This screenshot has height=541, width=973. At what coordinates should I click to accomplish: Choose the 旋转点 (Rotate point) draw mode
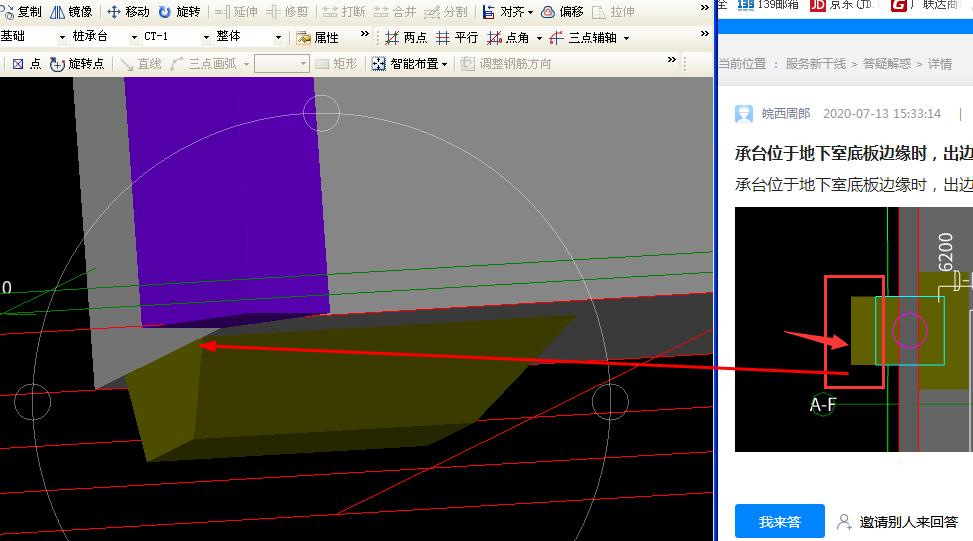77,64
